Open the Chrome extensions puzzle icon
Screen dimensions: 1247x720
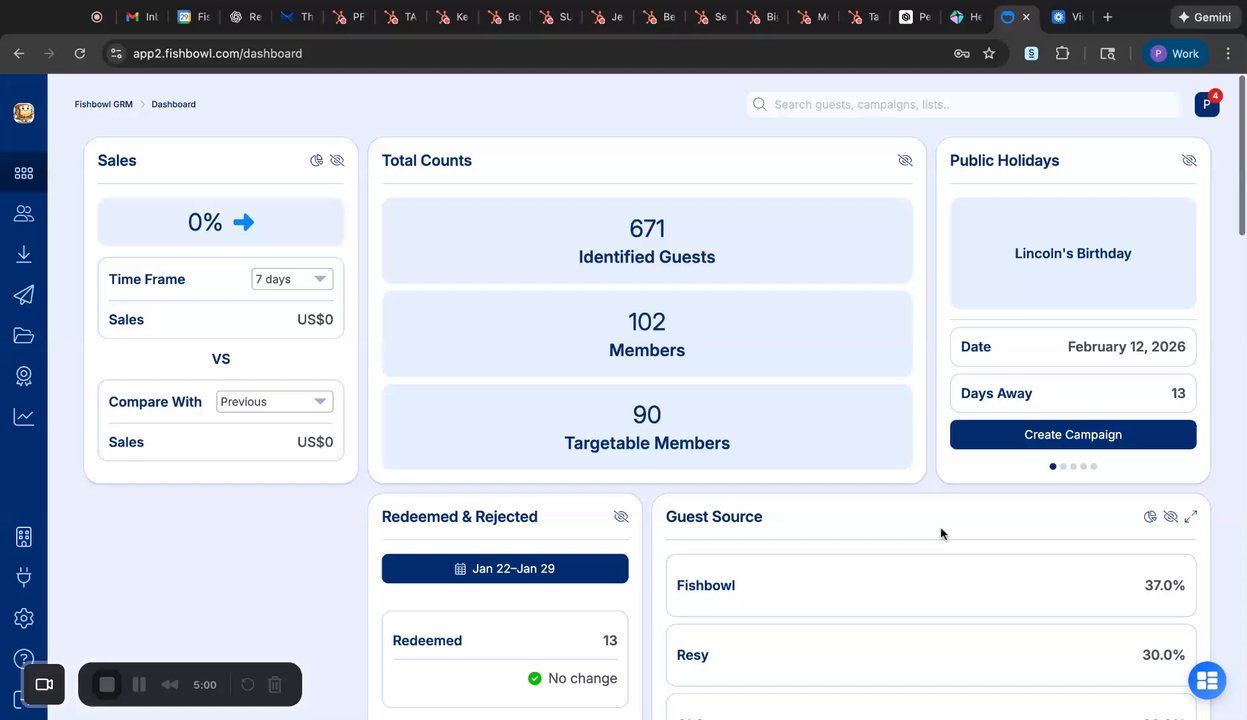1063,53
